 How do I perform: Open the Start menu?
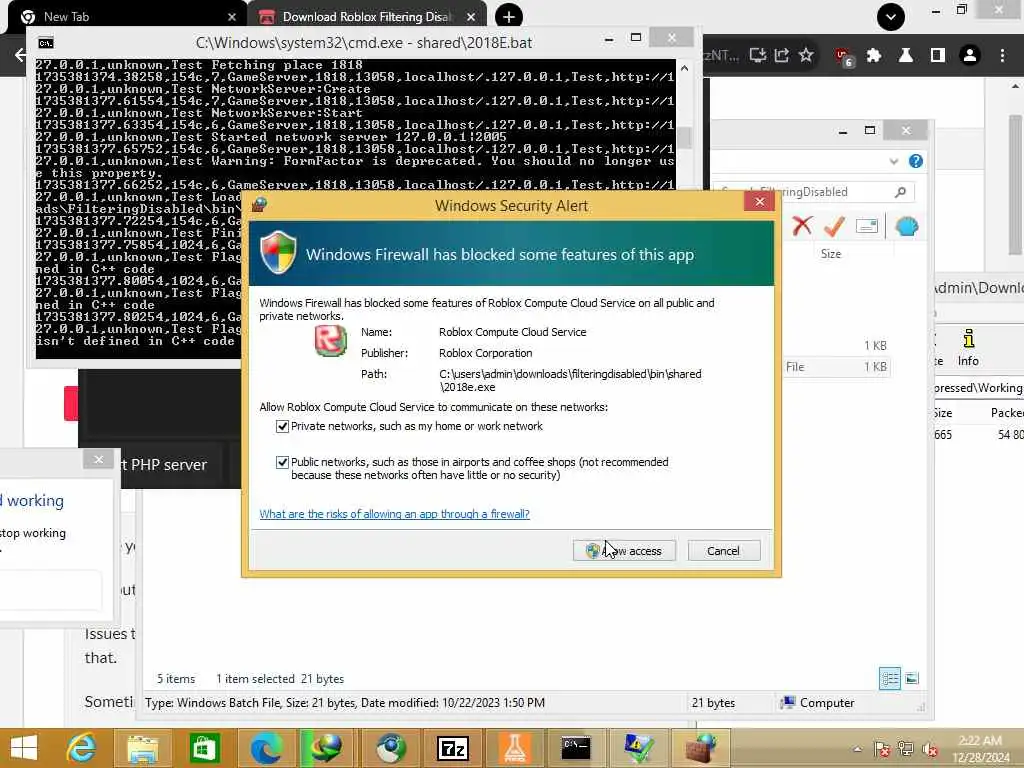tap(24, 748)
